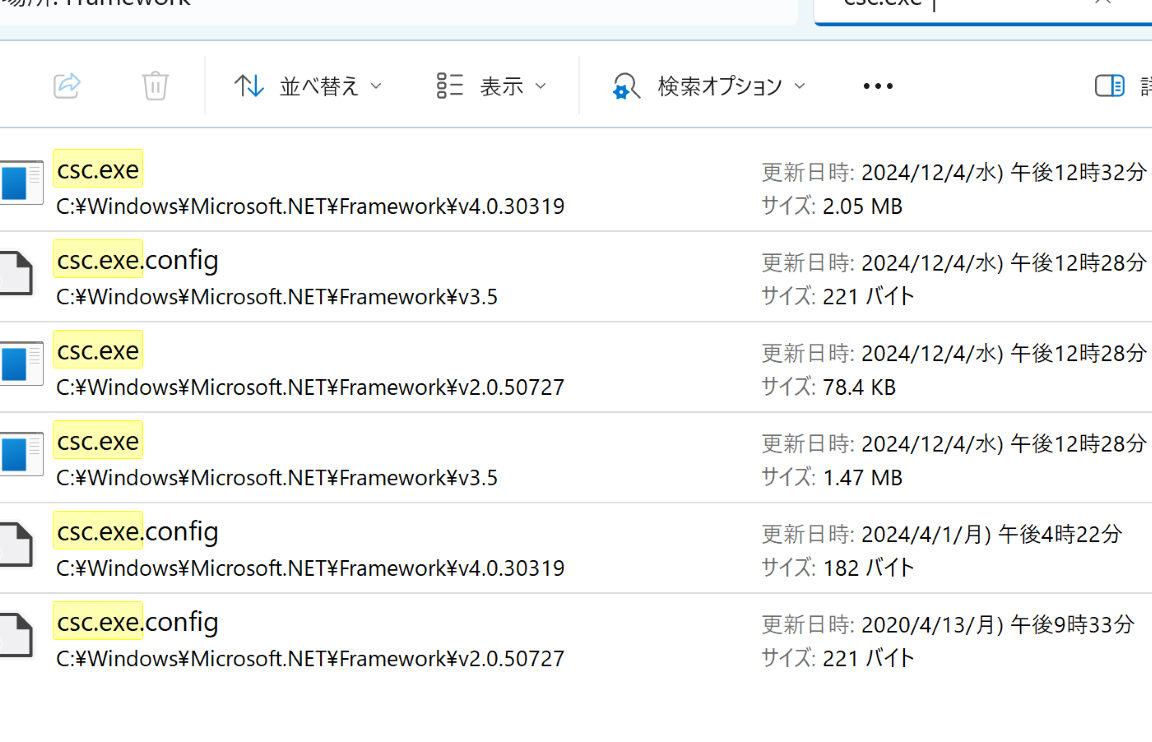
Task: Click the Share icon in toolbar
Action: coord(67,86)
